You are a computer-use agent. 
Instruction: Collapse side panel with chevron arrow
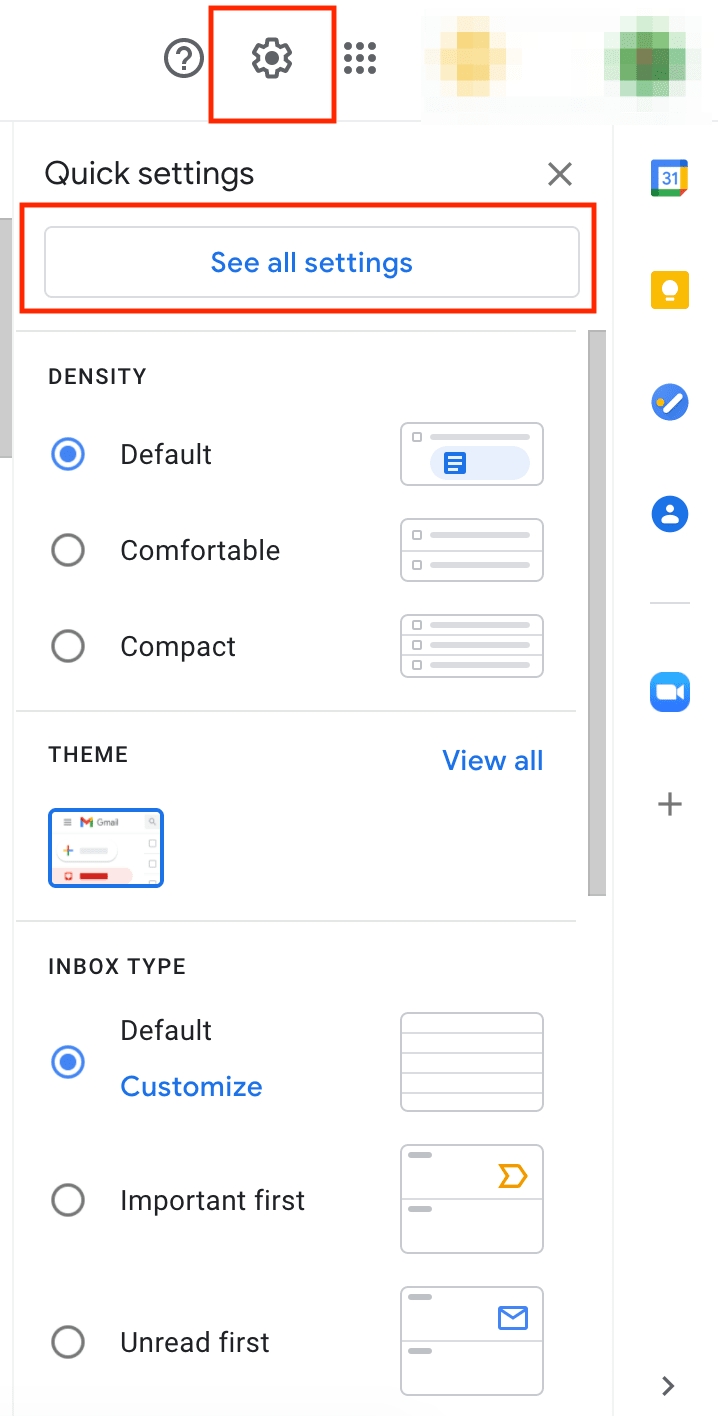pyautogui.click(x=669, y=1385)
